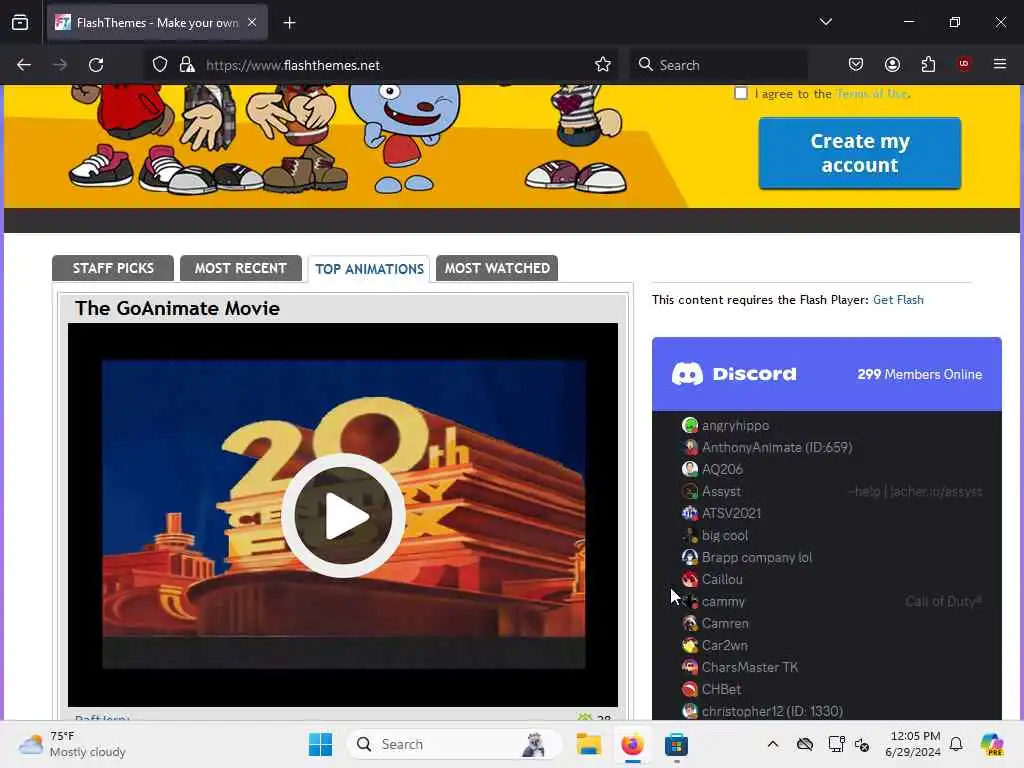The height and width of the screenshot is (768, 1024).
Task: Select the Top Animations tab
Action: pyautogui.click(x=369, y=269)
